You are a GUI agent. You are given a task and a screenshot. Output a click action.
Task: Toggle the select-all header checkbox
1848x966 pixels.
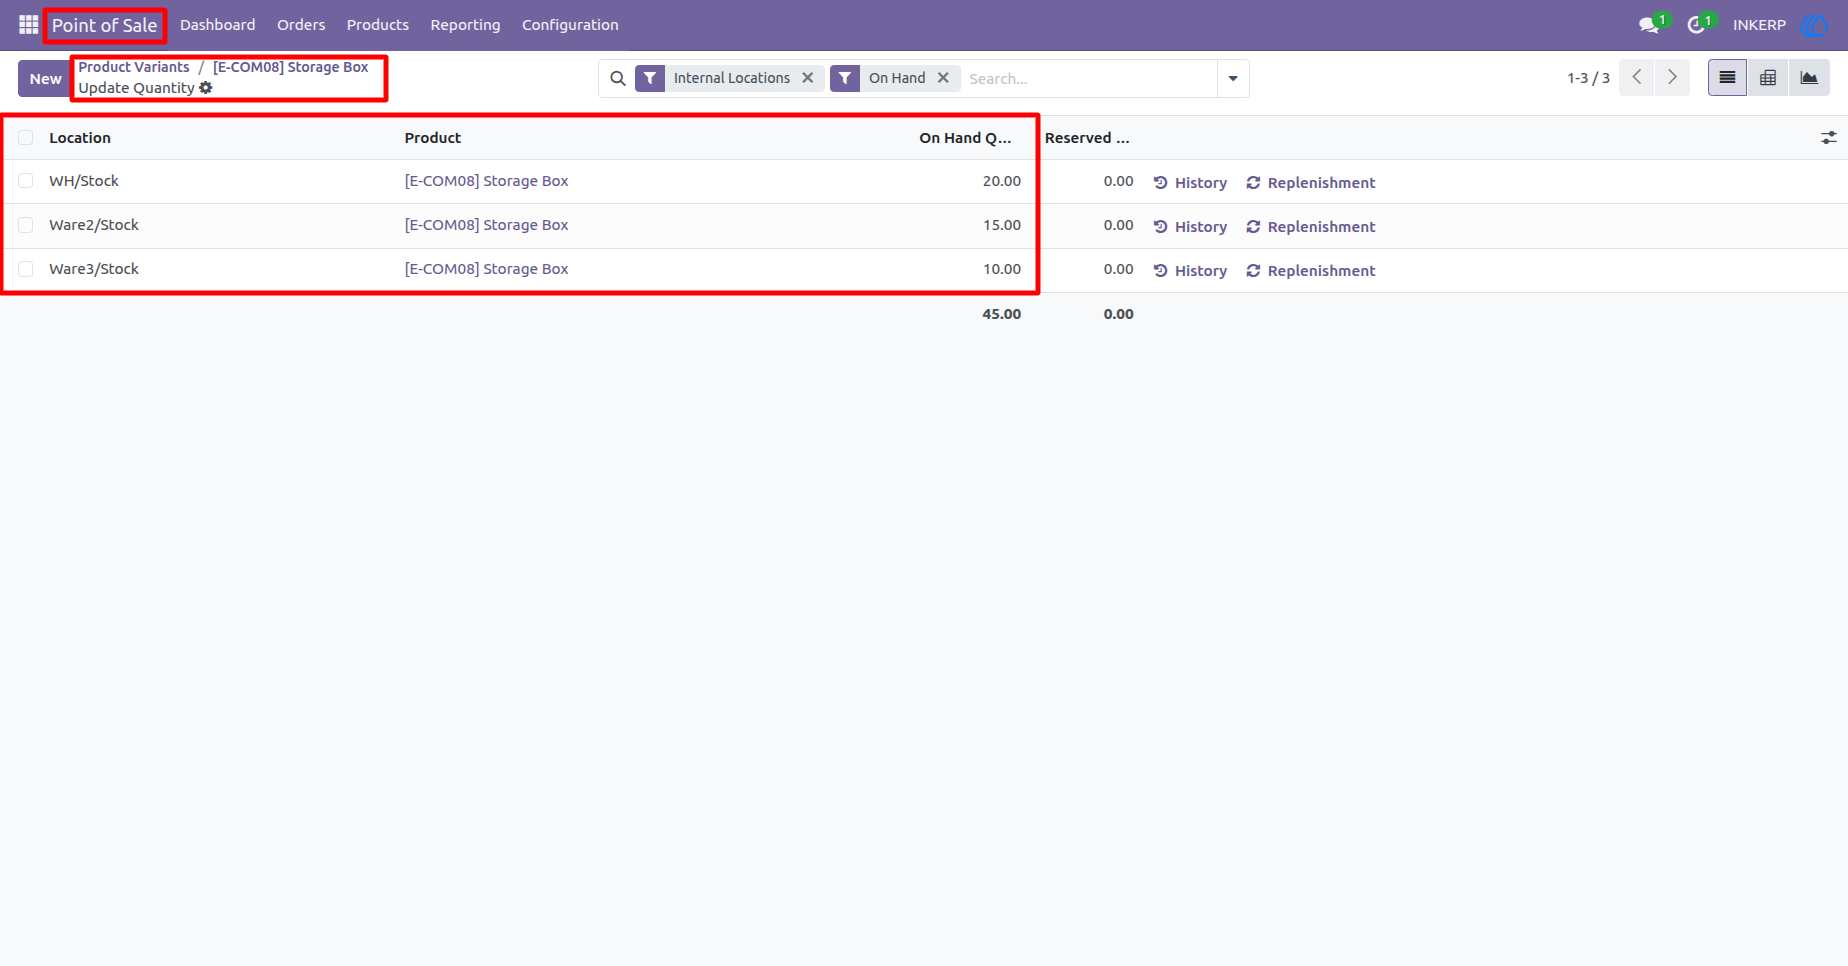click(x=26, y=138)
